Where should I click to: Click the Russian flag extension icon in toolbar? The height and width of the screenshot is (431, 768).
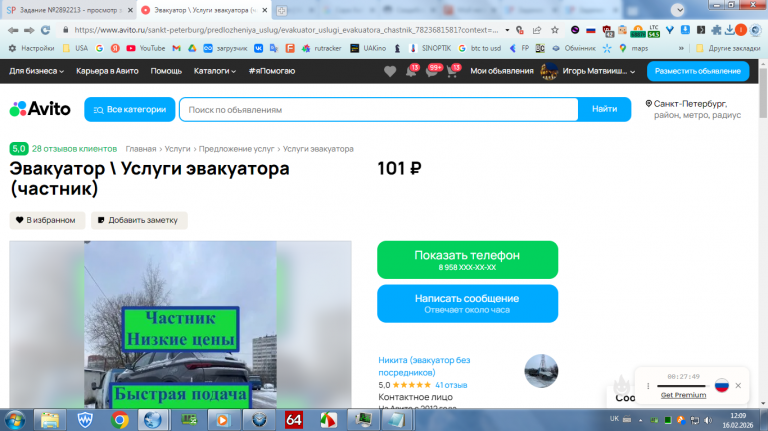pos(591,30)
